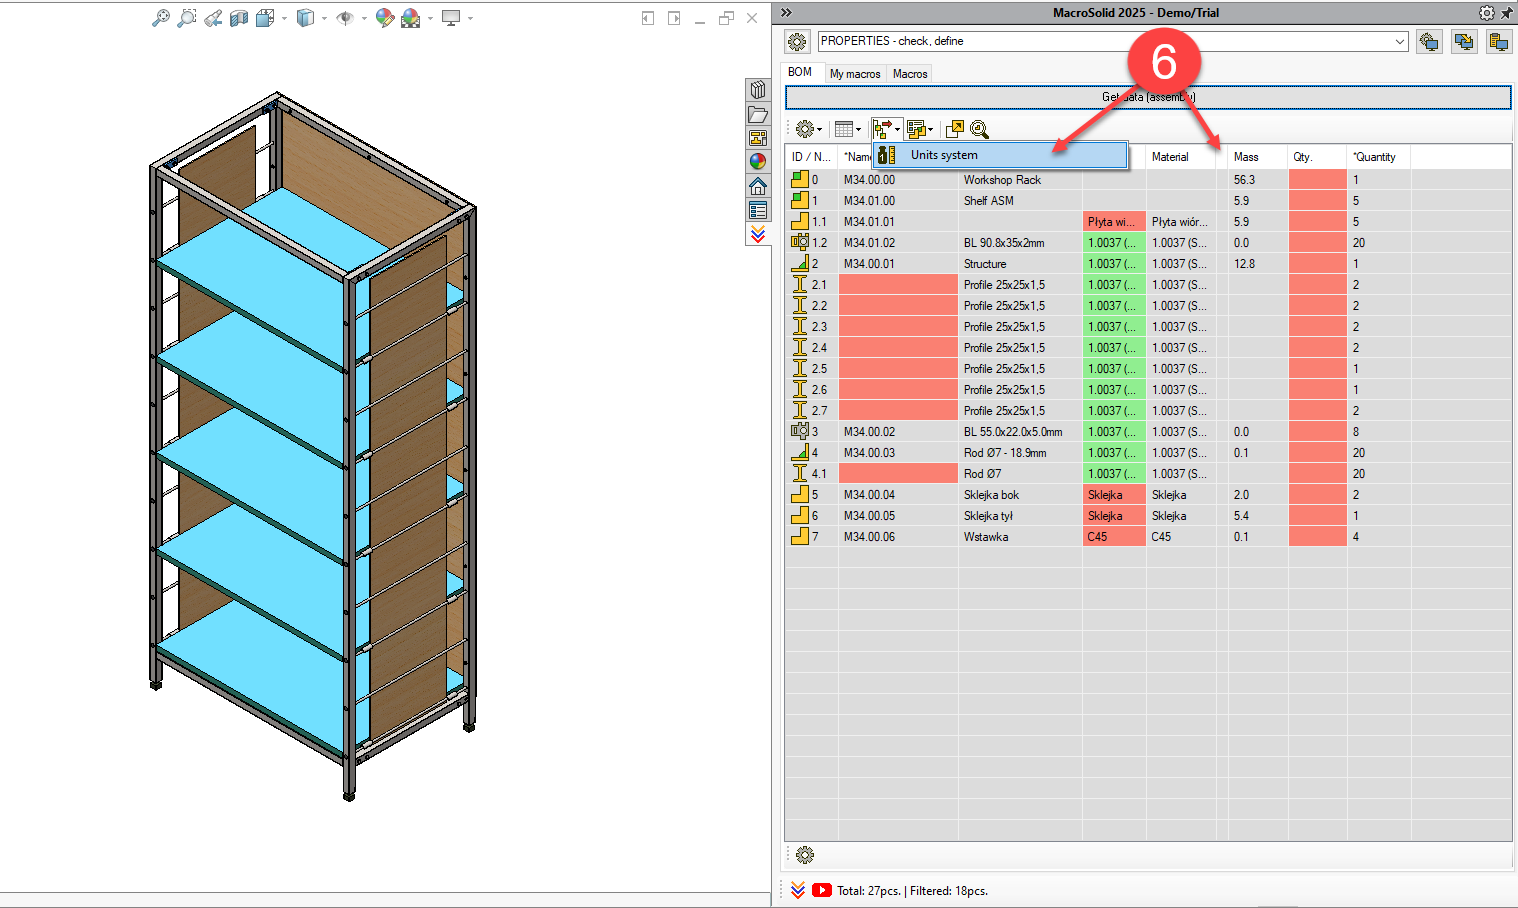The height and width of the screenshot is (908, 1518).
Task: Click the *Quantity column header
Action: point(1378,157)
